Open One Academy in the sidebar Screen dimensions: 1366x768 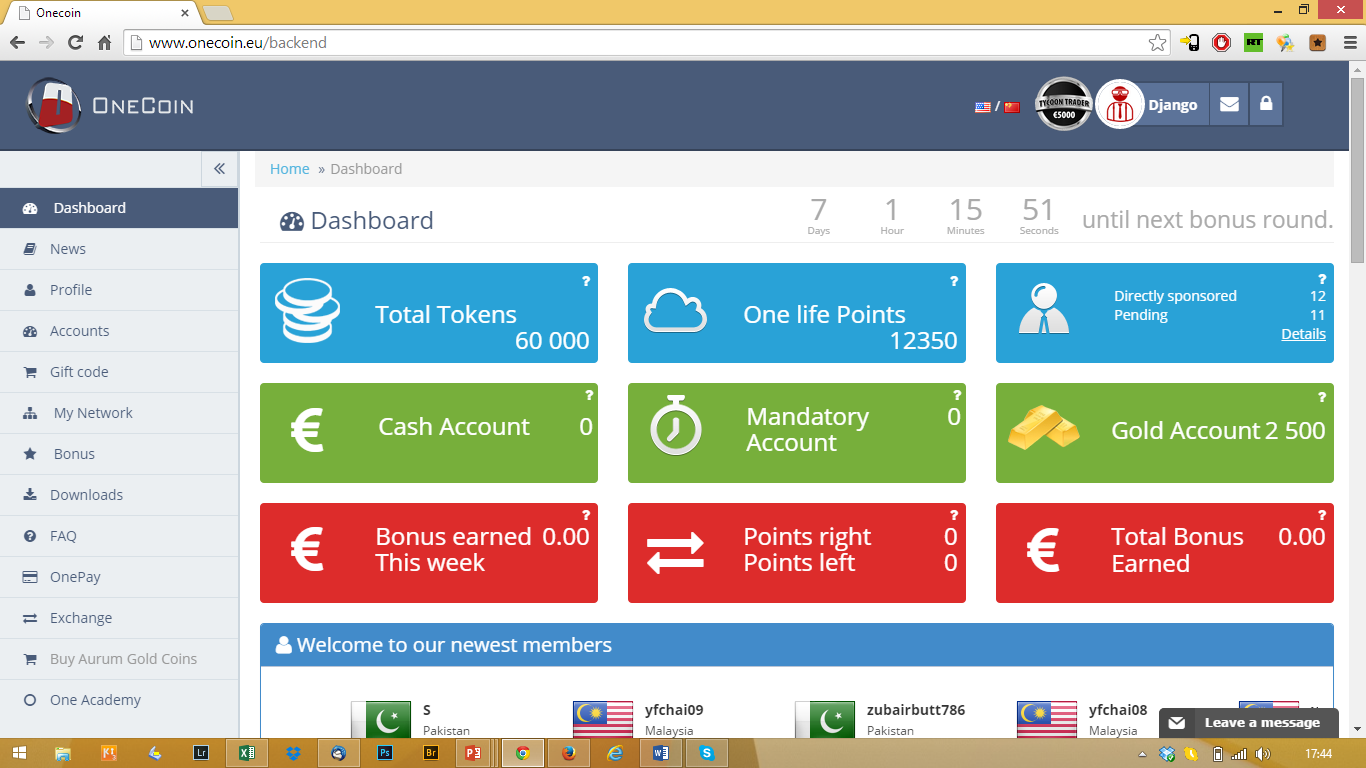[119, 700]
